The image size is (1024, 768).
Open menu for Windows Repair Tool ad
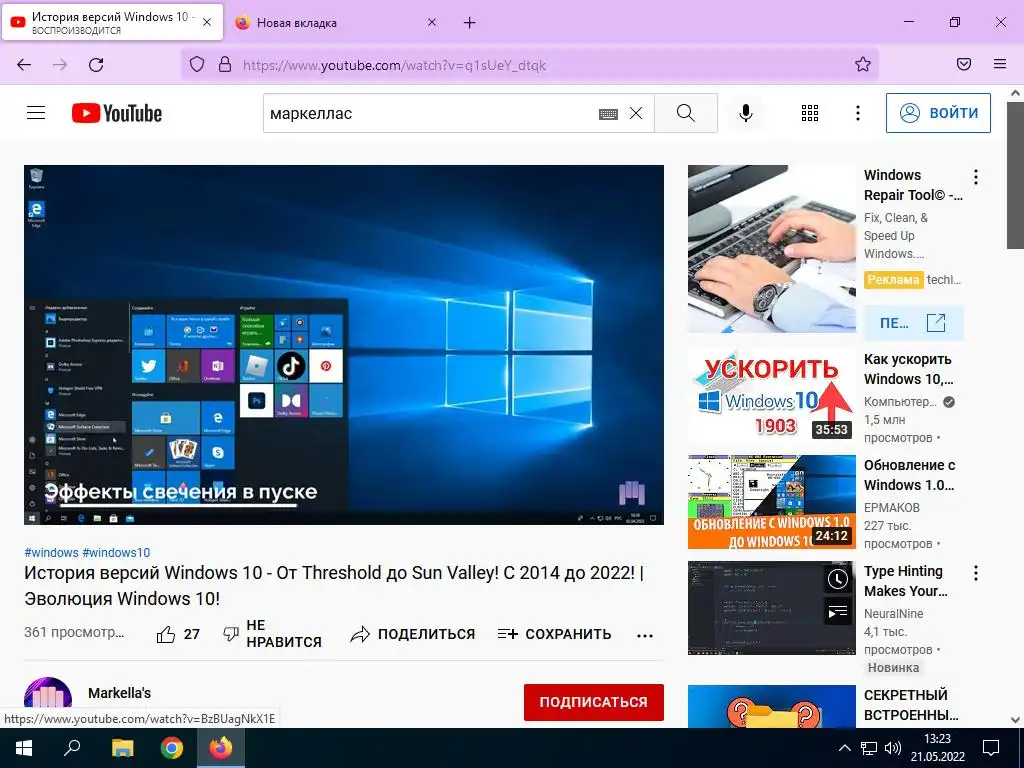pos(976,176)
